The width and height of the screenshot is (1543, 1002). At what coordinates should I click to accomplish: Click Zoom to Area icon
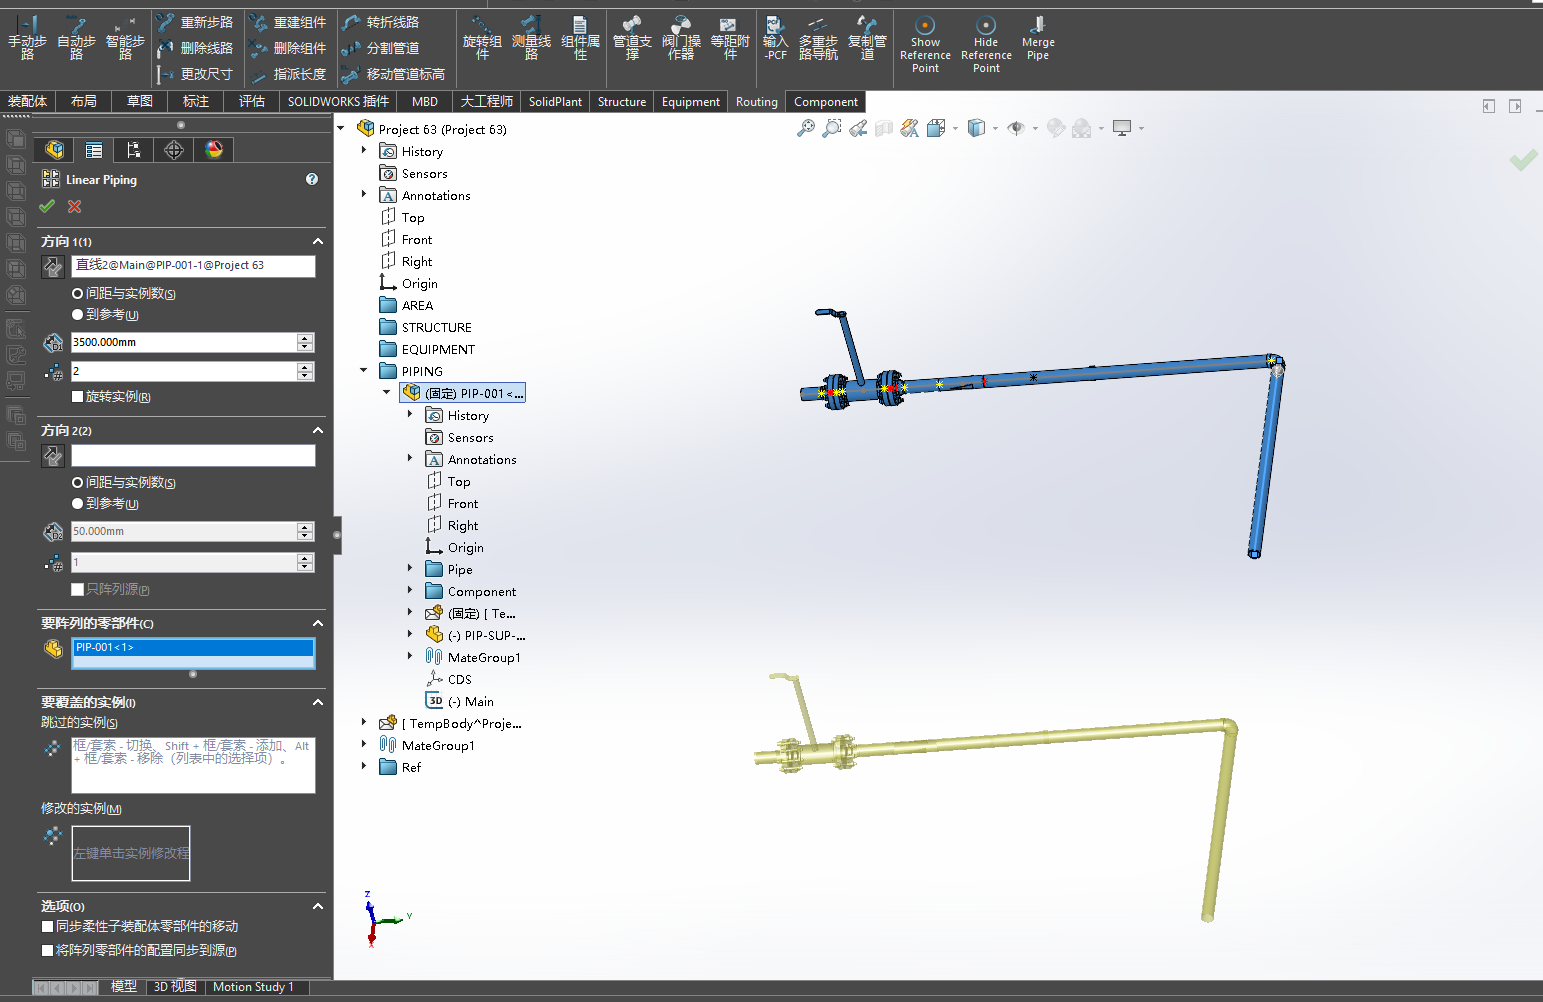click(831, 128)
